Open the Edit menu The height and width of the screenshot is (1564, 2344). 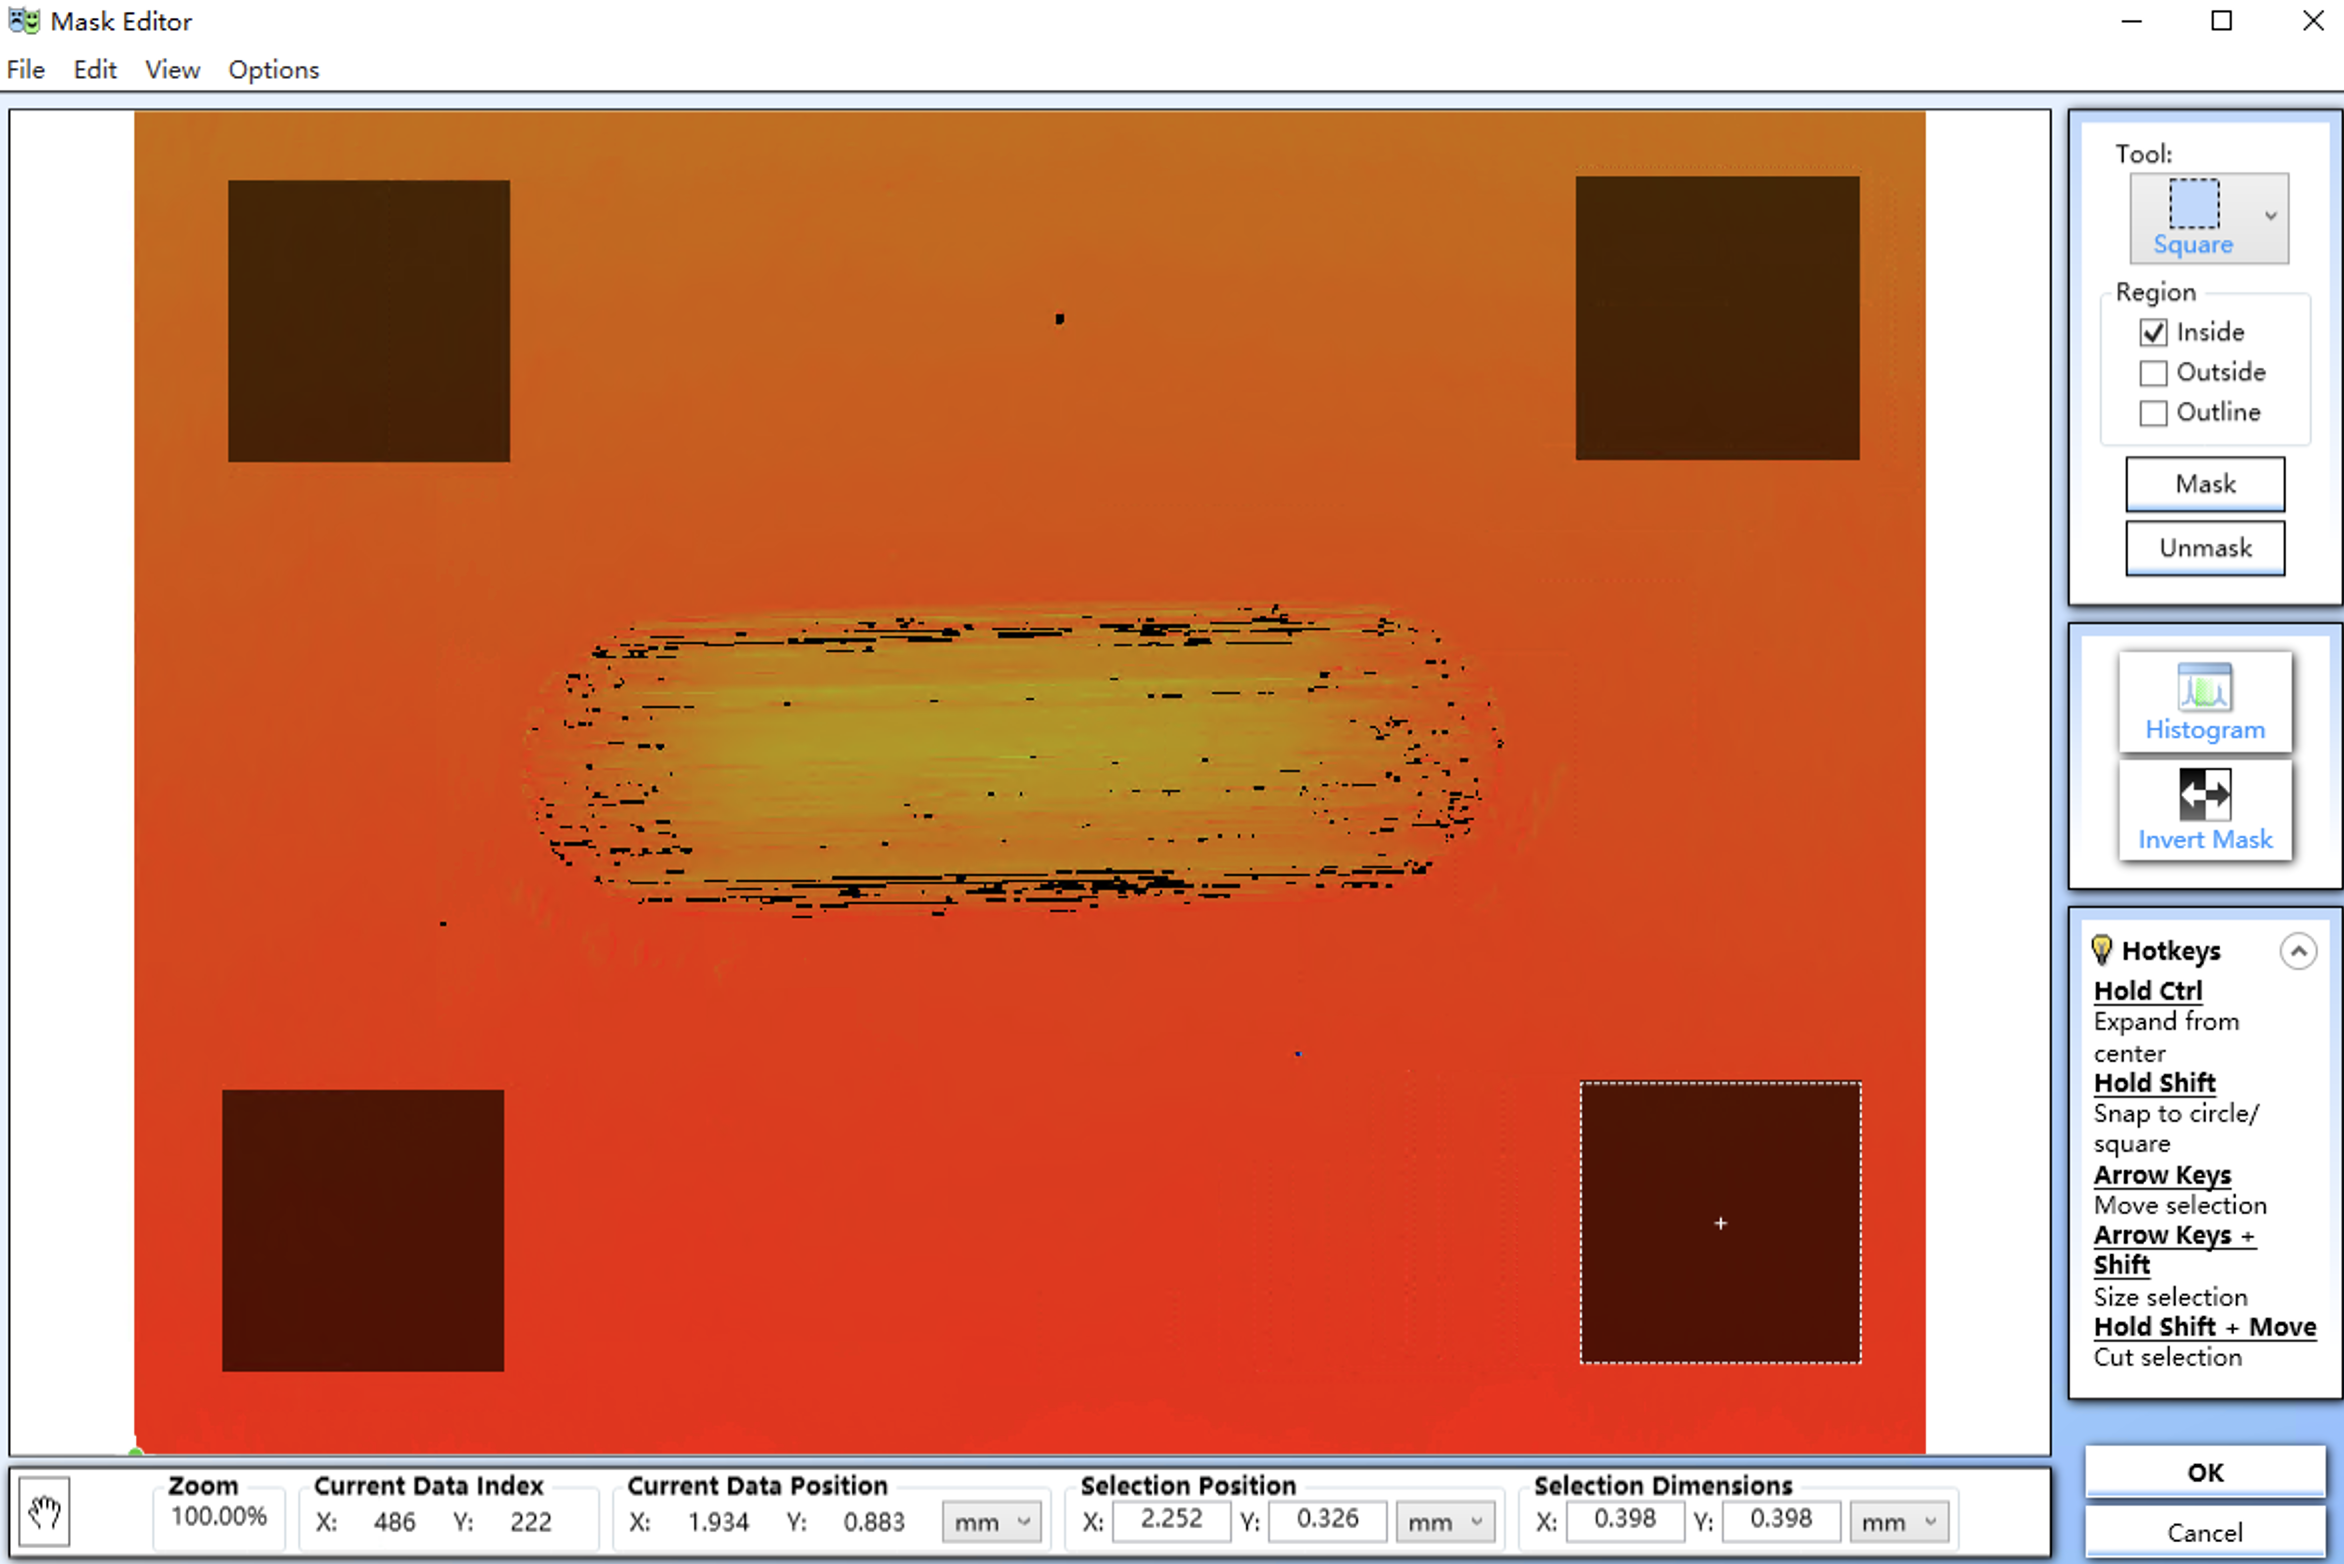[x=95, y=70]
